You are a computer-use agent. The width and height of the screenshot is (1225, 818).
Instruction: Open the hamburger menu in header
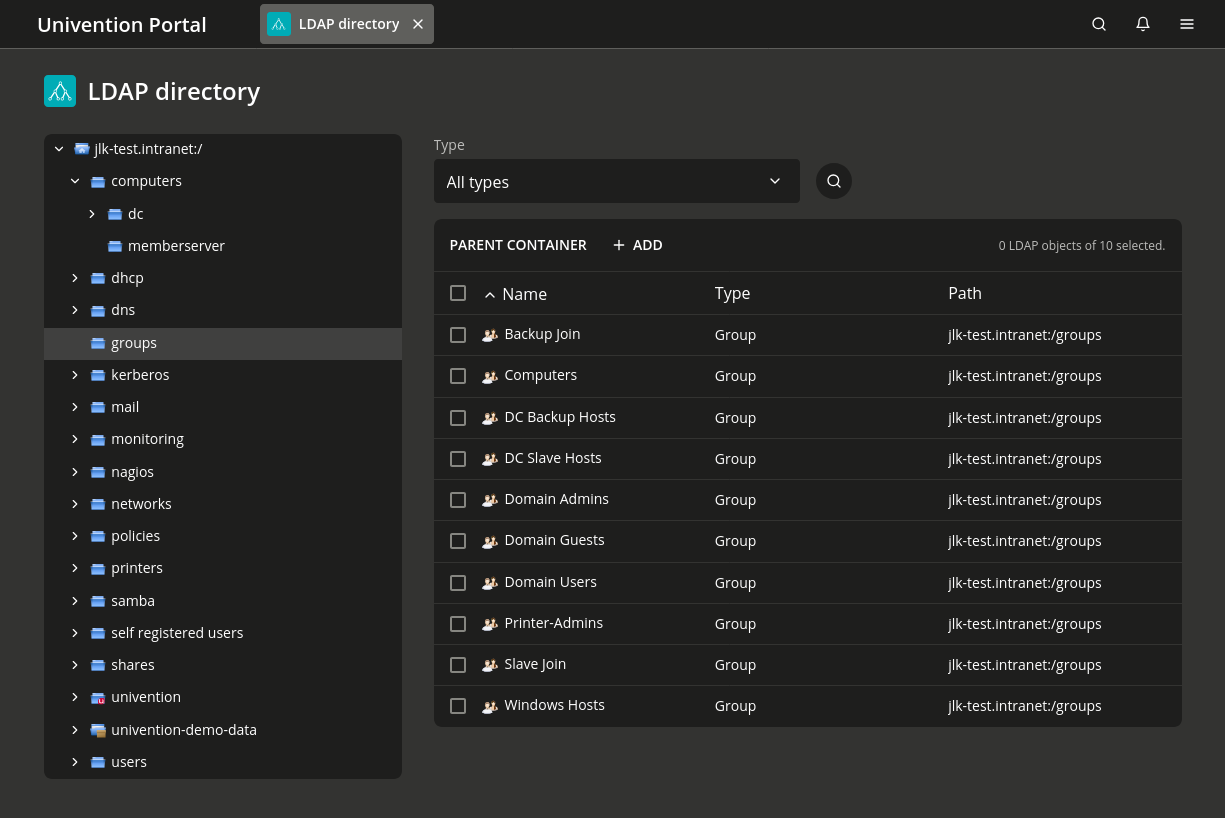tap(1187, 24)
